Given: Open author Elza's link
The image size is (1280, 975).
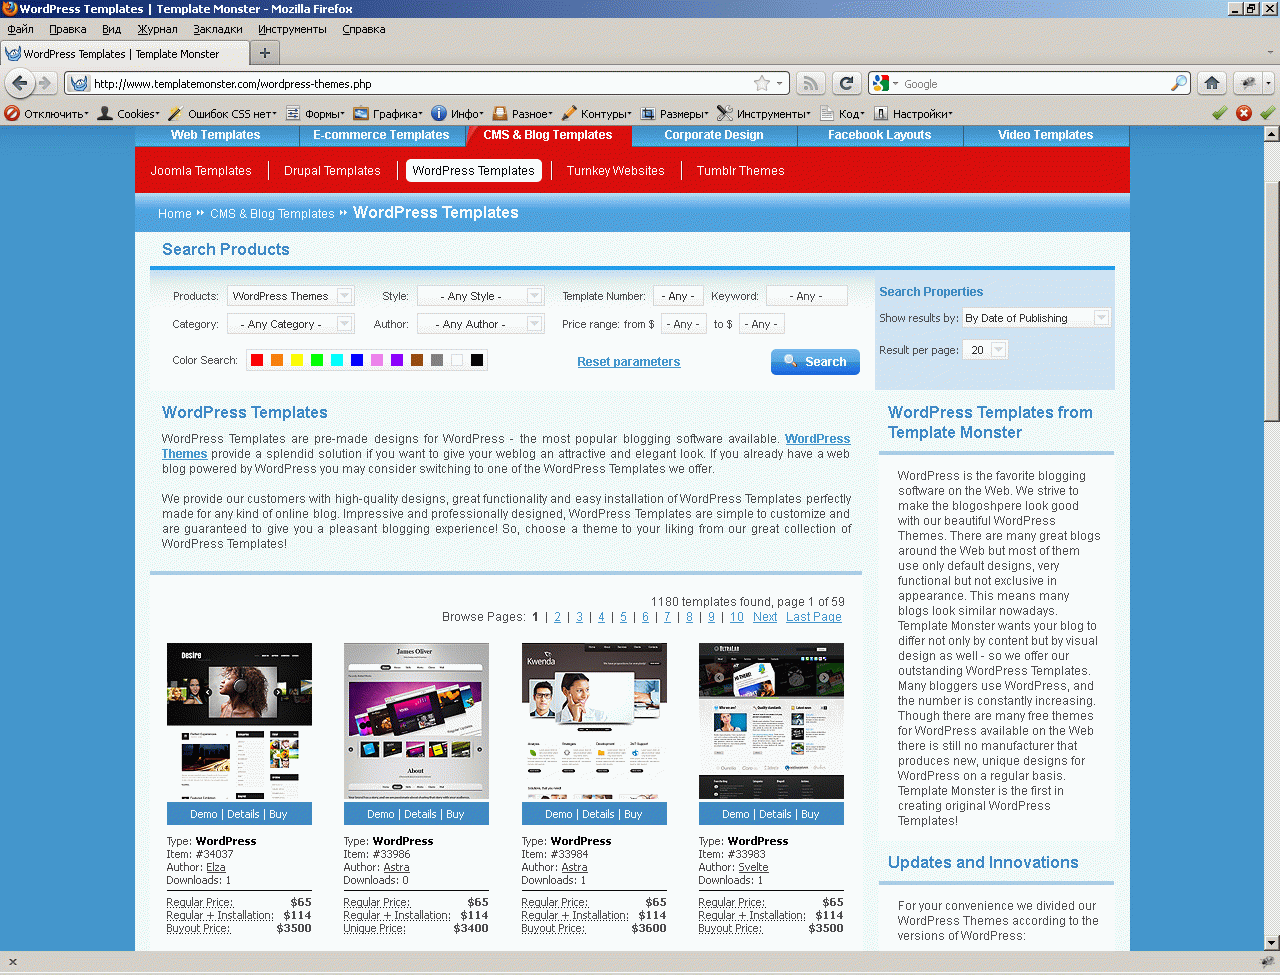Looking at the screenshot, I should click(x=216, y=867).
